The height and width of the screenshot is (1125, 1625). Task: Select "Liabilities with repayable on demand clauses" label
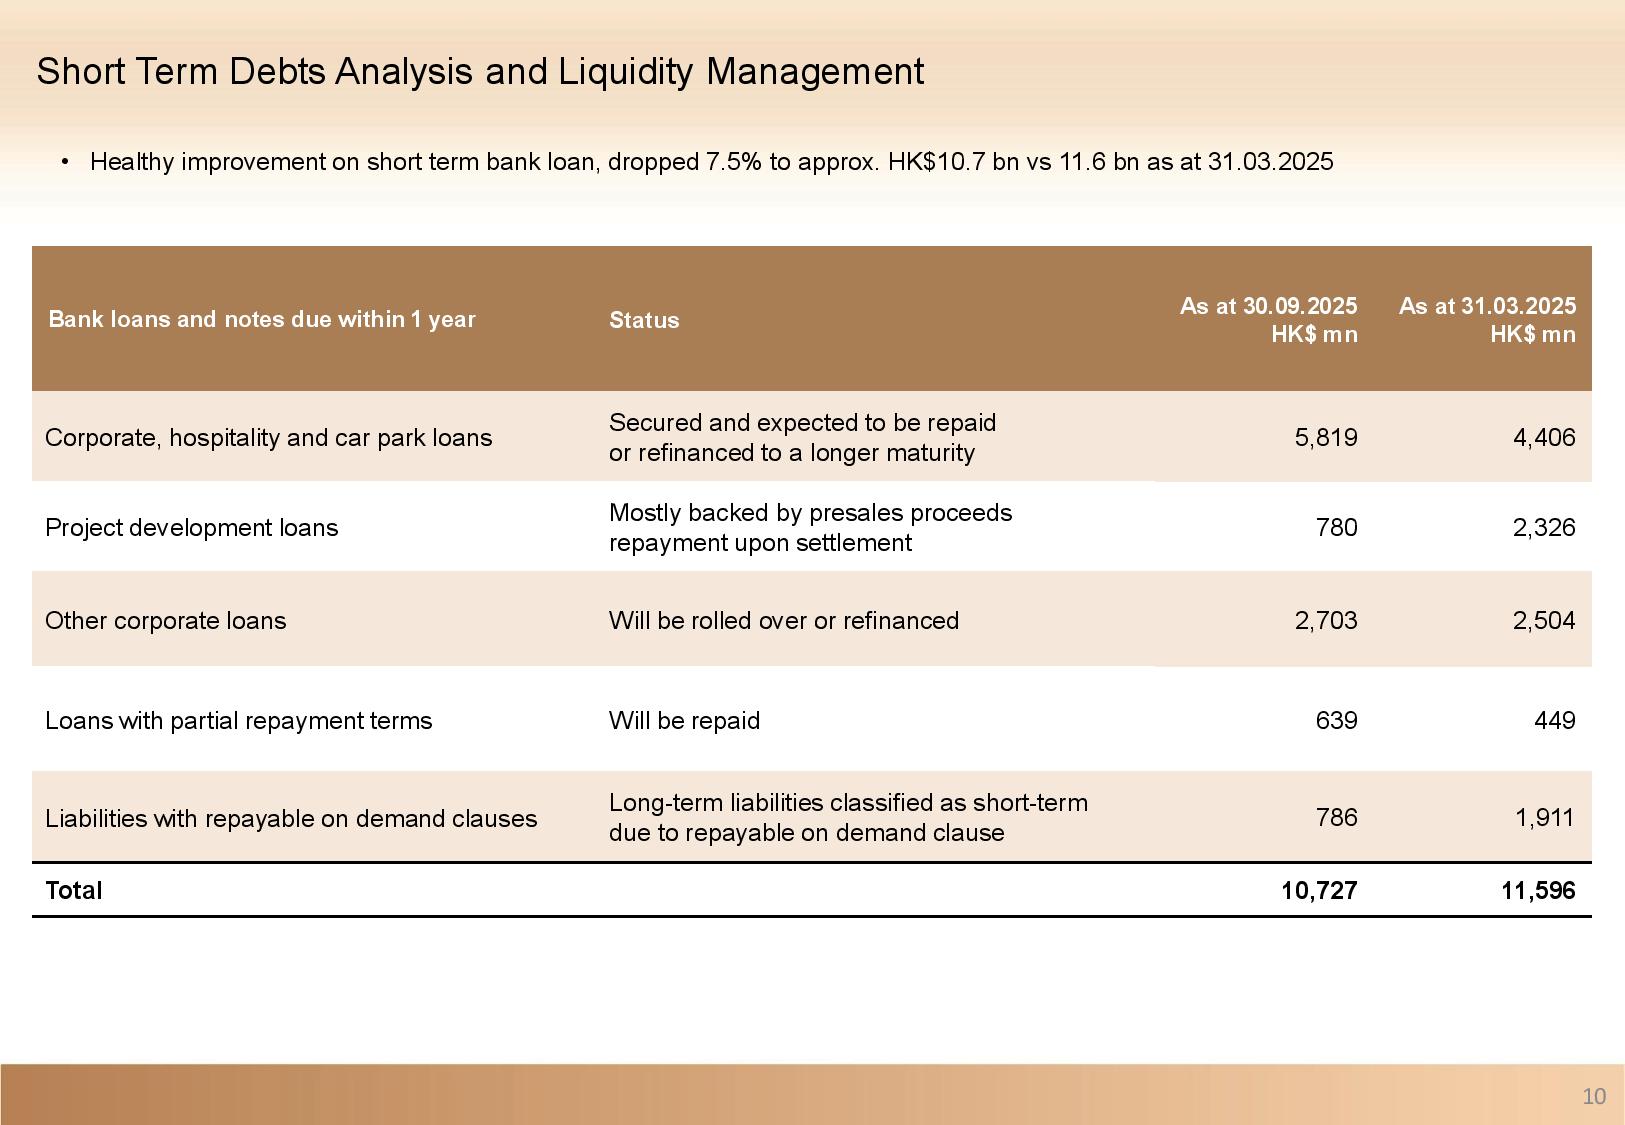tap(291, 819)
